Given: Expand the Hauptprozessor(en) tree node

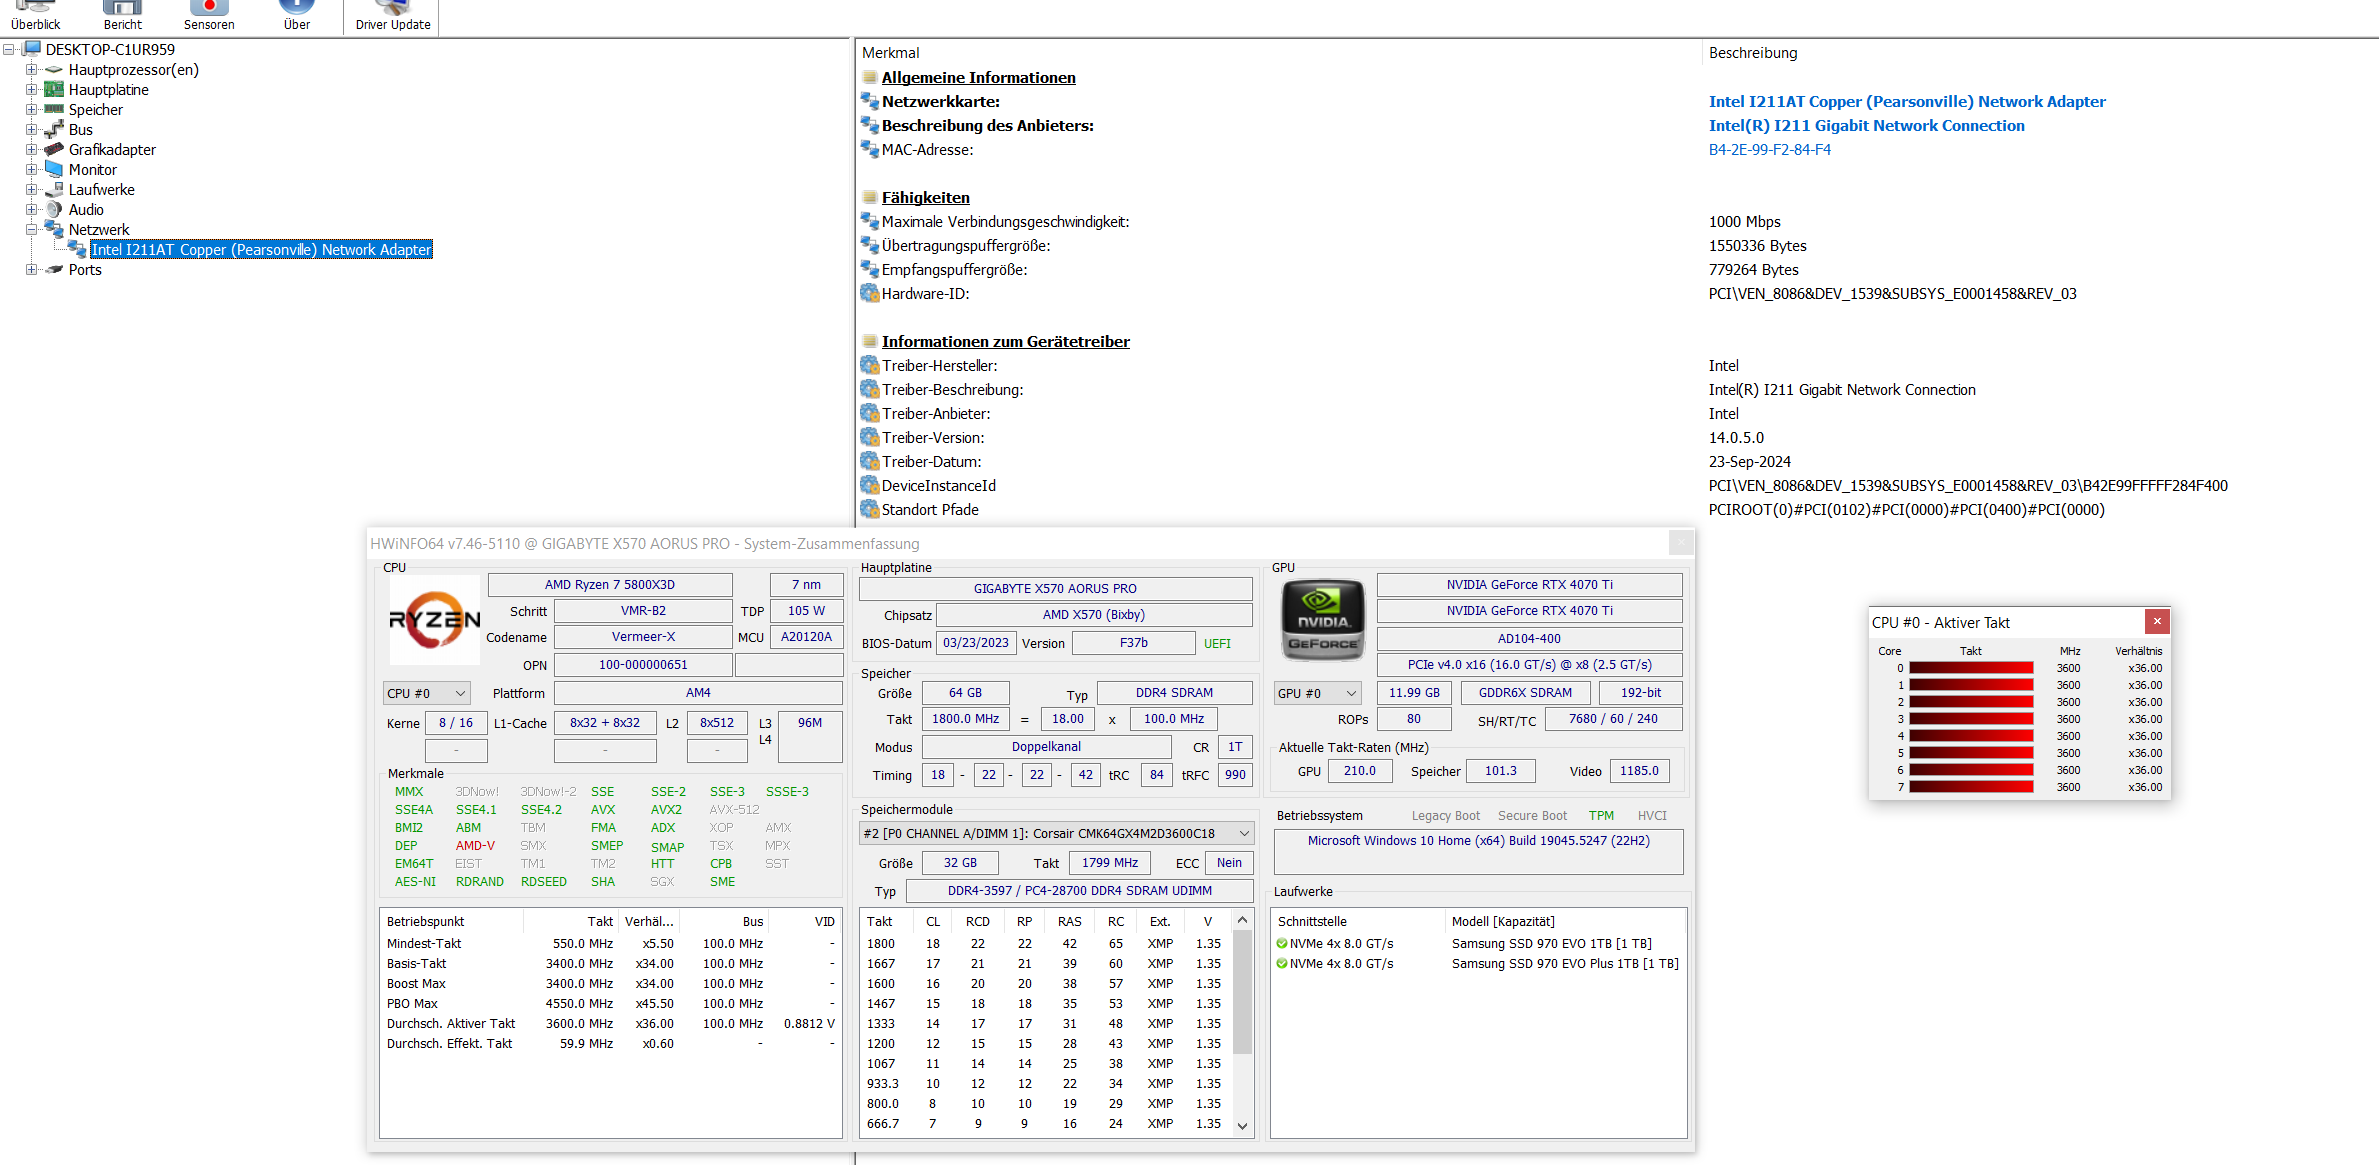Looking at the screenshot, I should pos(31,69).
